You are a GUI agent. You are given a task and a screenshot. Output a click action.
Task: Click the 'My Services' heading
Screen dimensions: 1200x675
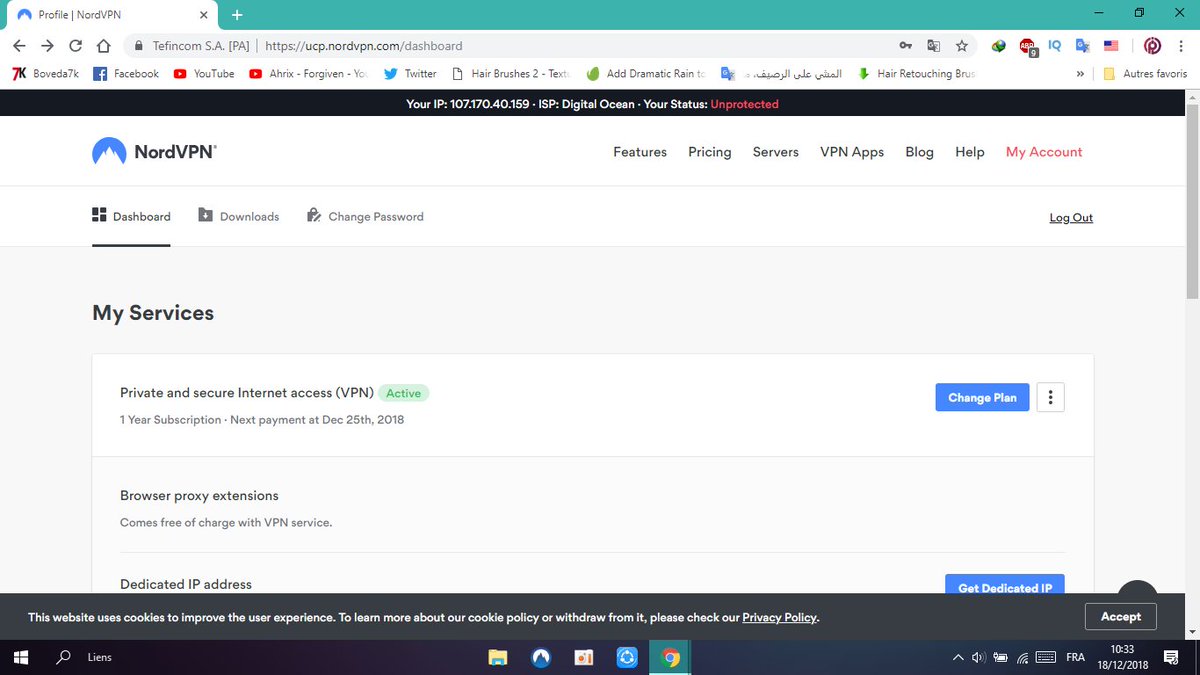click(153, 313)
